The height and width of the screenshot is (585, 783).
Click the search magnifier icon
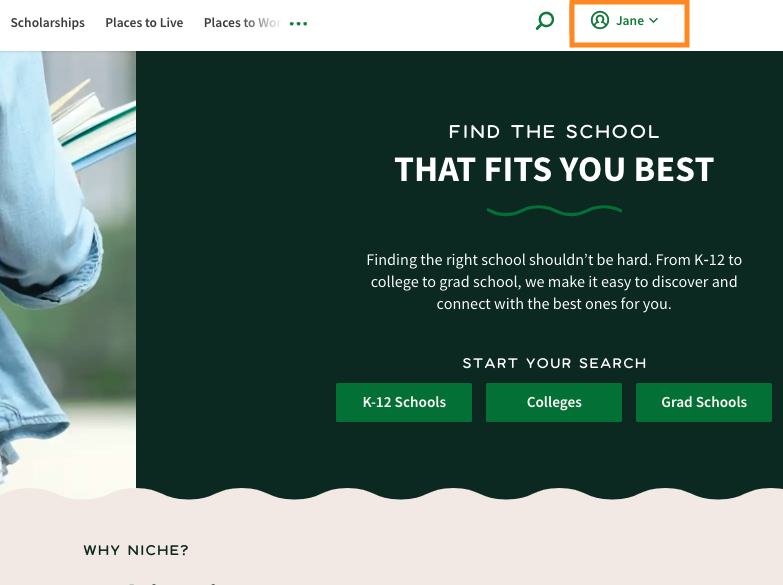545,21
